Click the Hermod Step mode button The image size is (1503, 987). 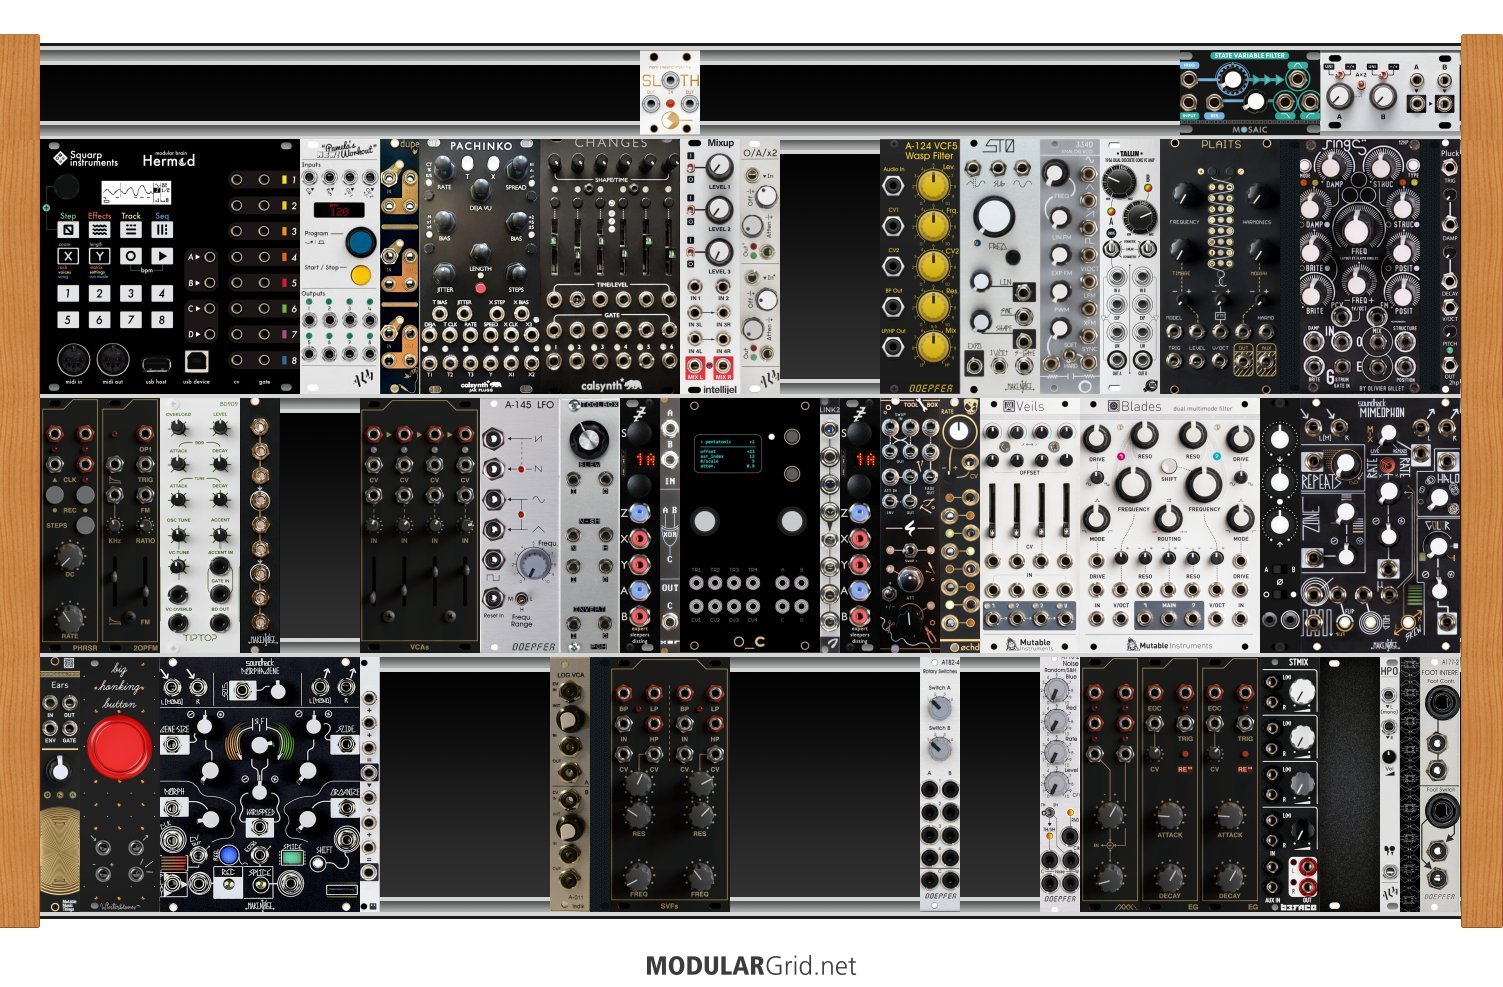coord(68,229)
